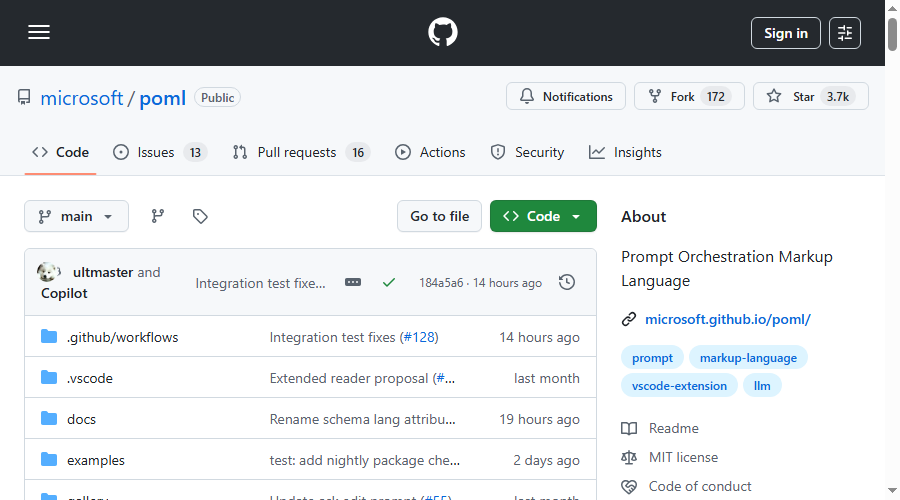This screenshot has height=500, width=900.
Task: Click the folder icon beside examples
Action: click(49, 459)
